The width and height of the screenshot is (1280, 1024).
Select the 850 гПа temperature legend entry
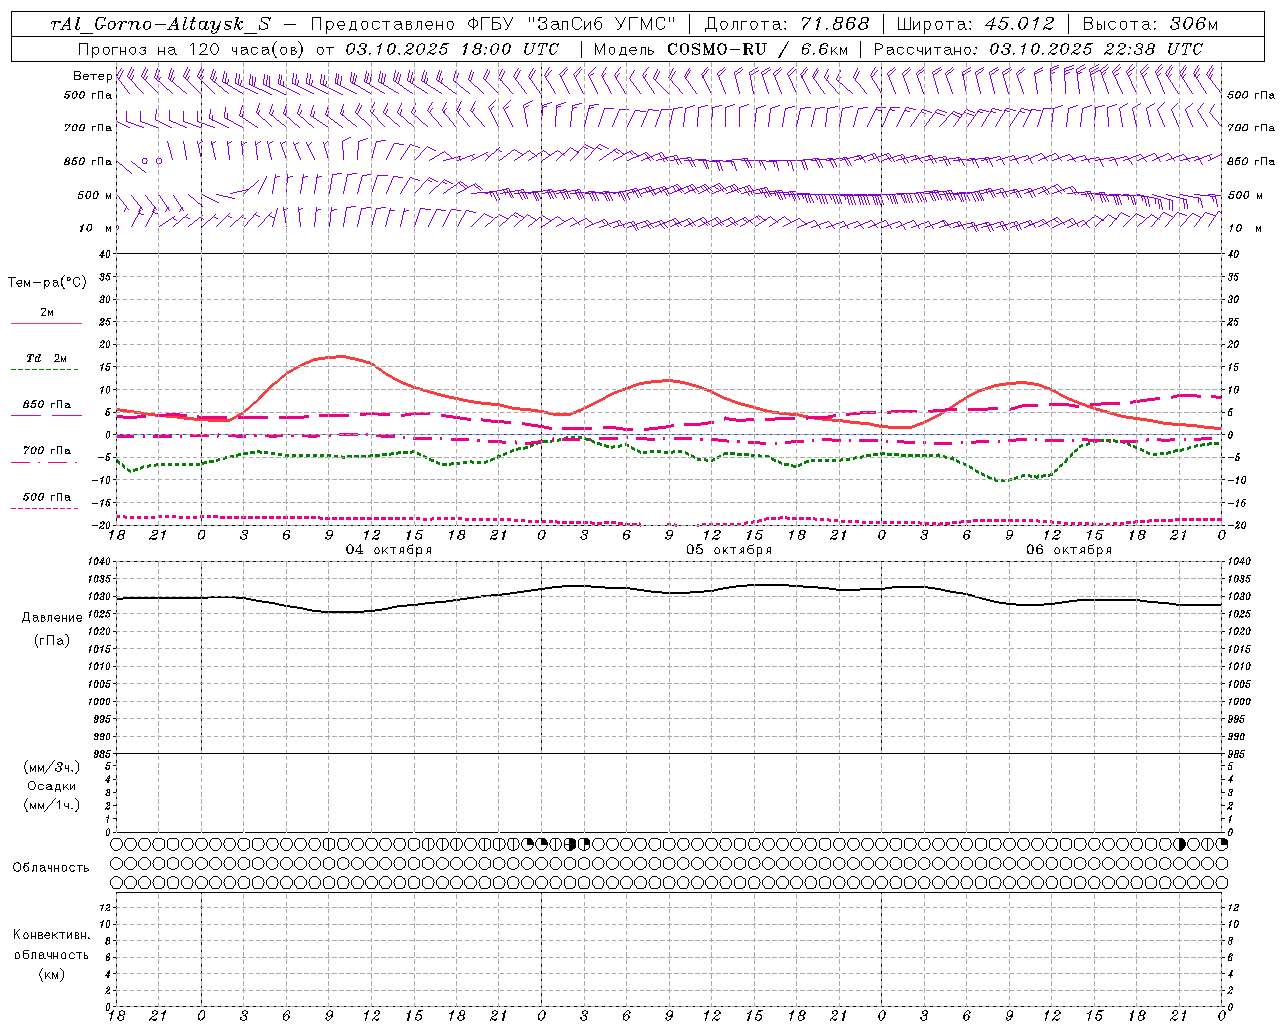(46, 405)
